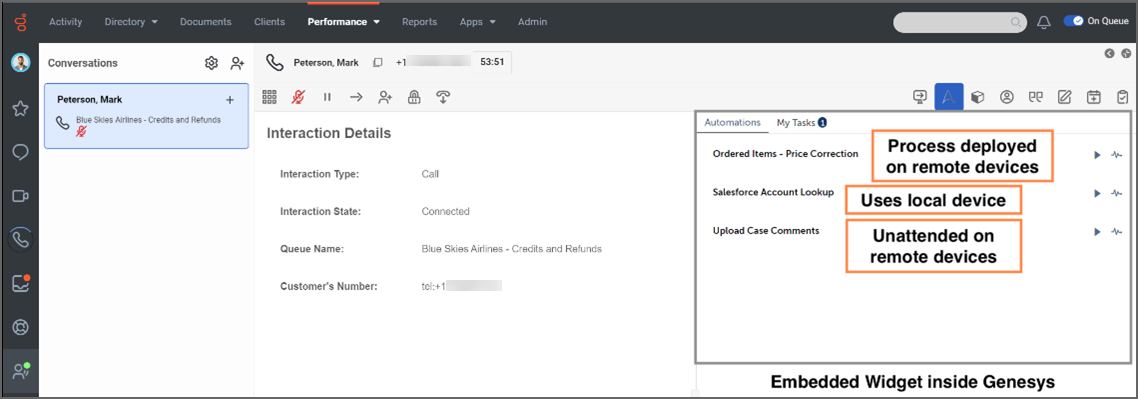1138x399 pixels.
Task: Open the wrap-up clipboard check icon
Action: [1122, 96]
